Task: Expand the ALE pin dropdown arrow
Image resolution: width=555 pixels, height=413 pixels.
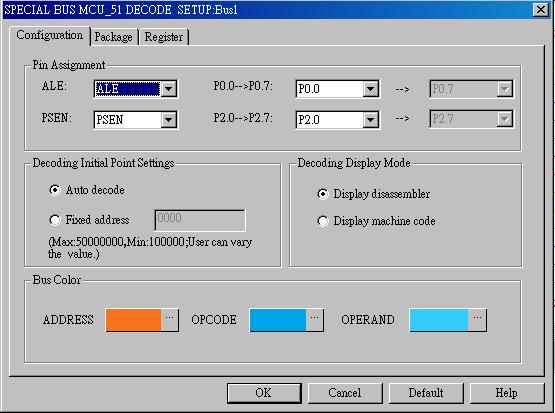Action: pyautogui.click(x=168, y=89)
